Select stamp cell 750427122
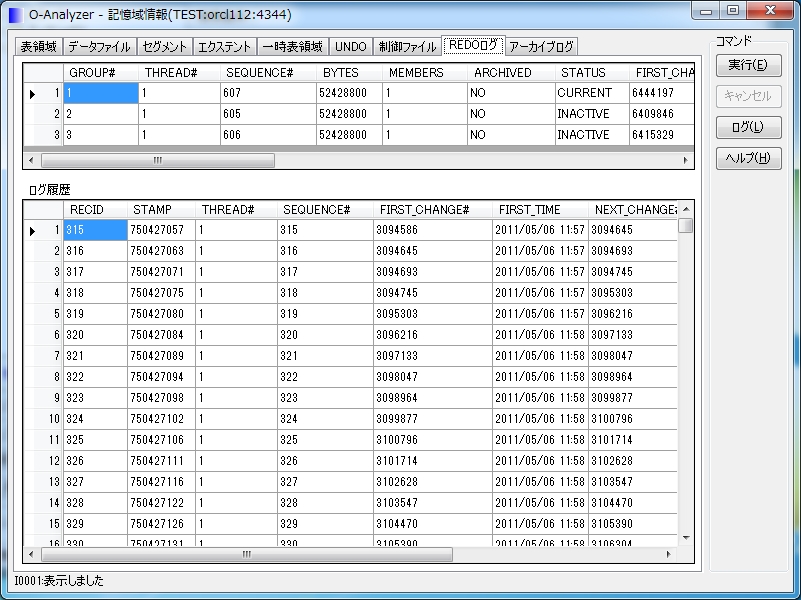The width and height of the screenshot is (801, 600). tap(161, 502)
